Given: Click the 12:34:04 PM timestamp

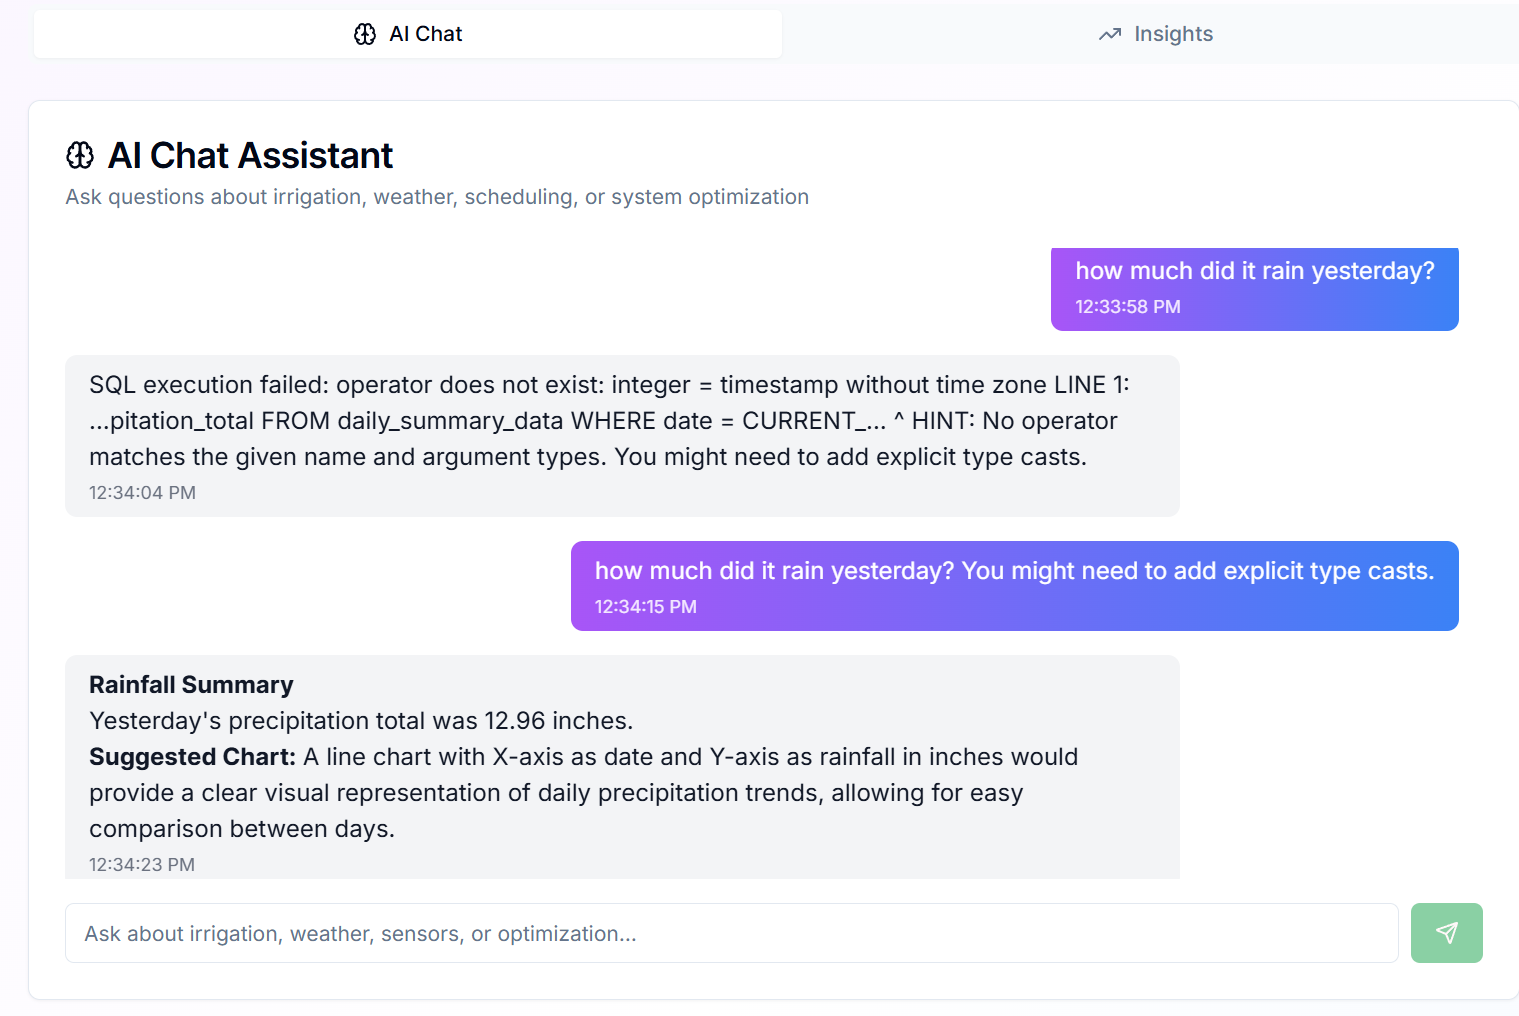Looking at the screenshot, I should click(x=142, y=493).
